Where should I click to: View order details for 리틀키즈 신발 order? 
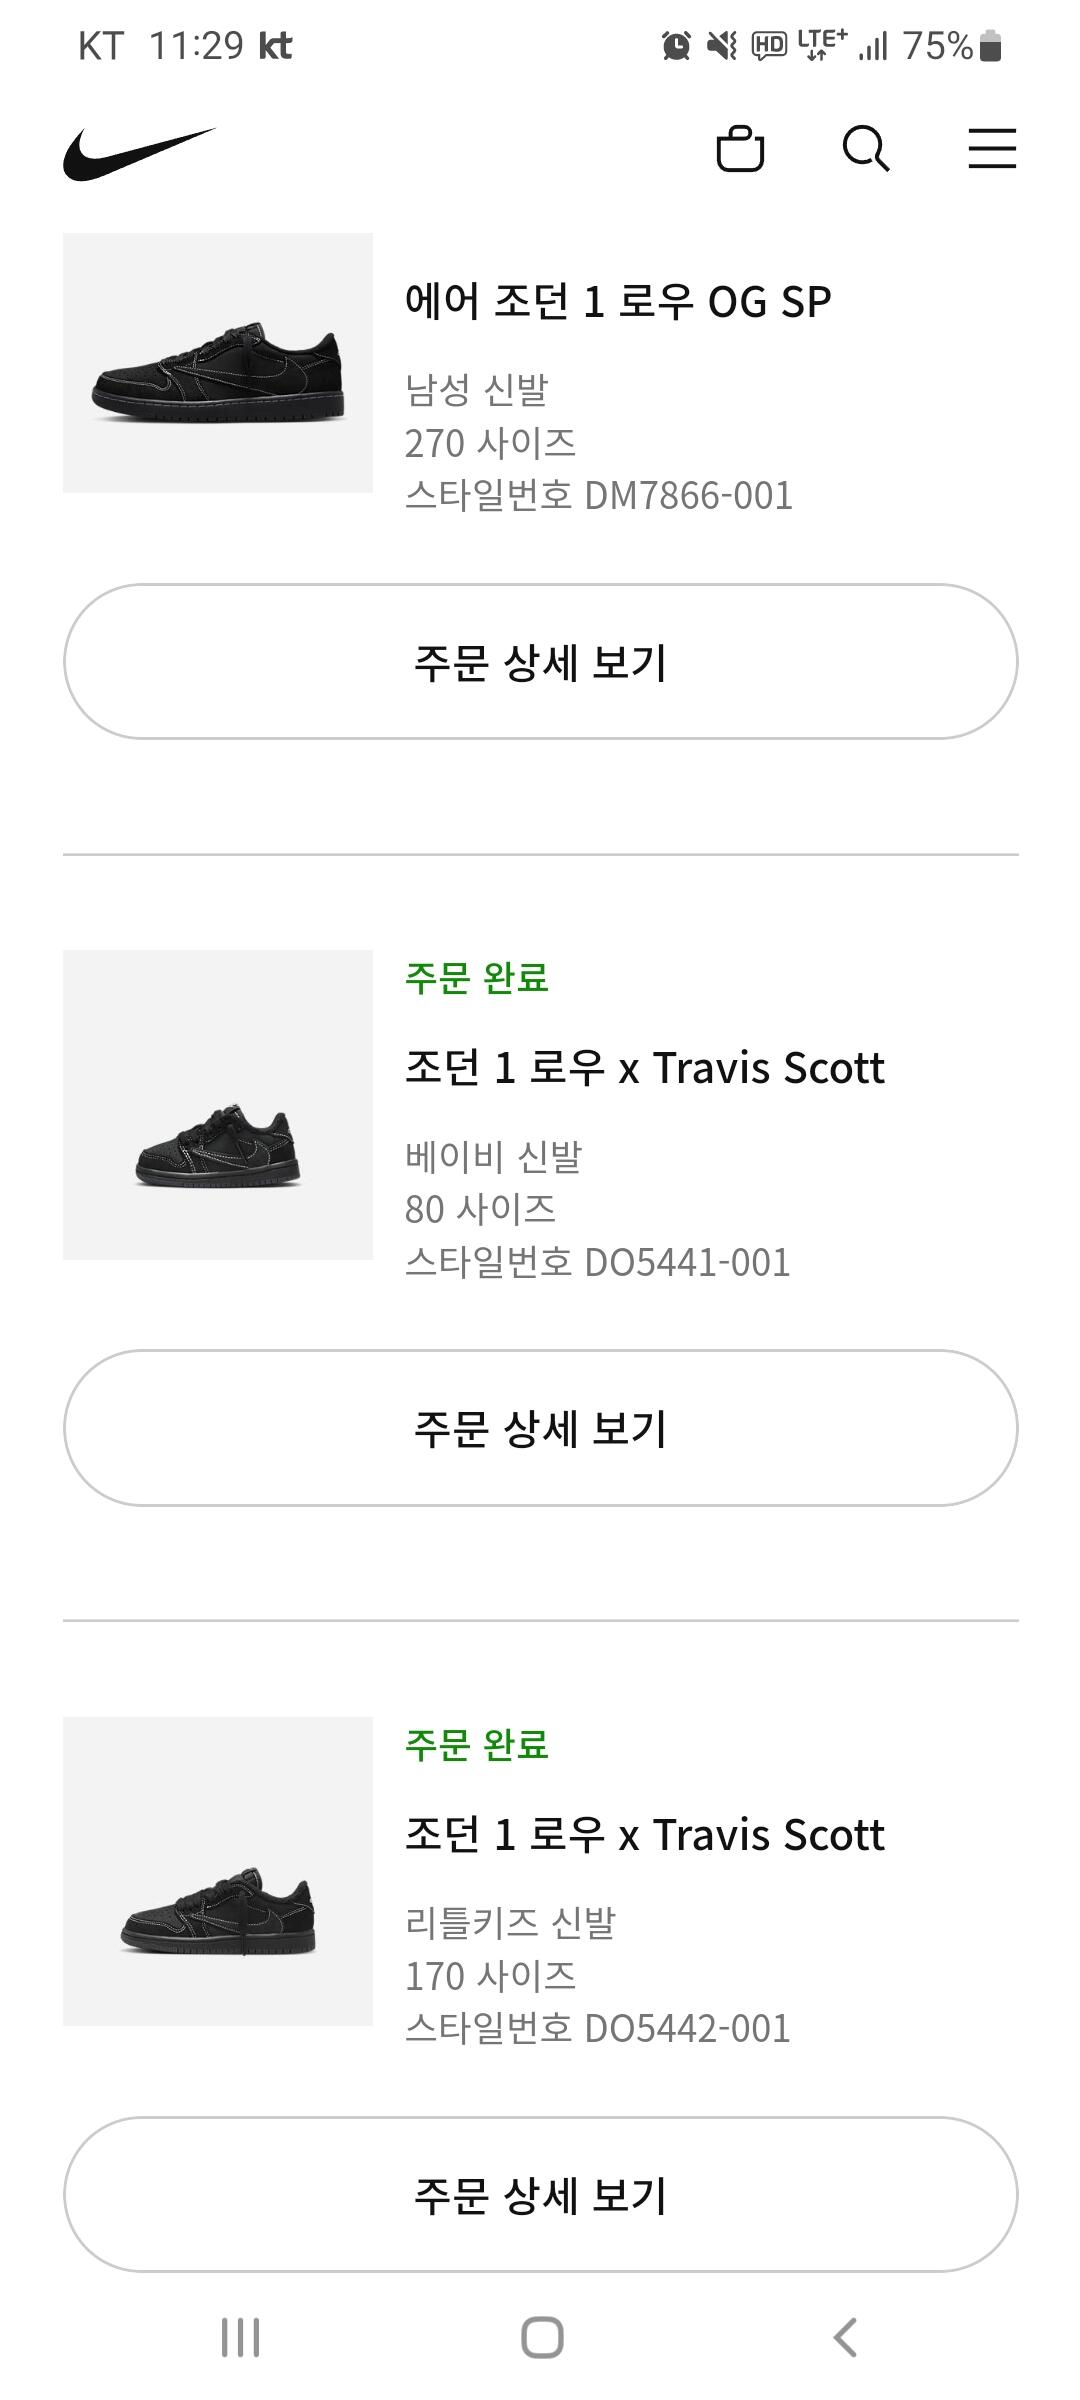540,2194
